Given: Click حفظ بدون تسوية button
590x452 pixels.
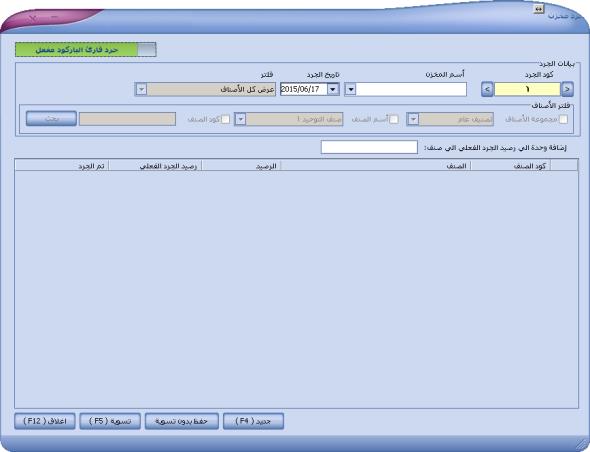Looking at the screenshot, I should pyautogui.click(x=182, y=421).
